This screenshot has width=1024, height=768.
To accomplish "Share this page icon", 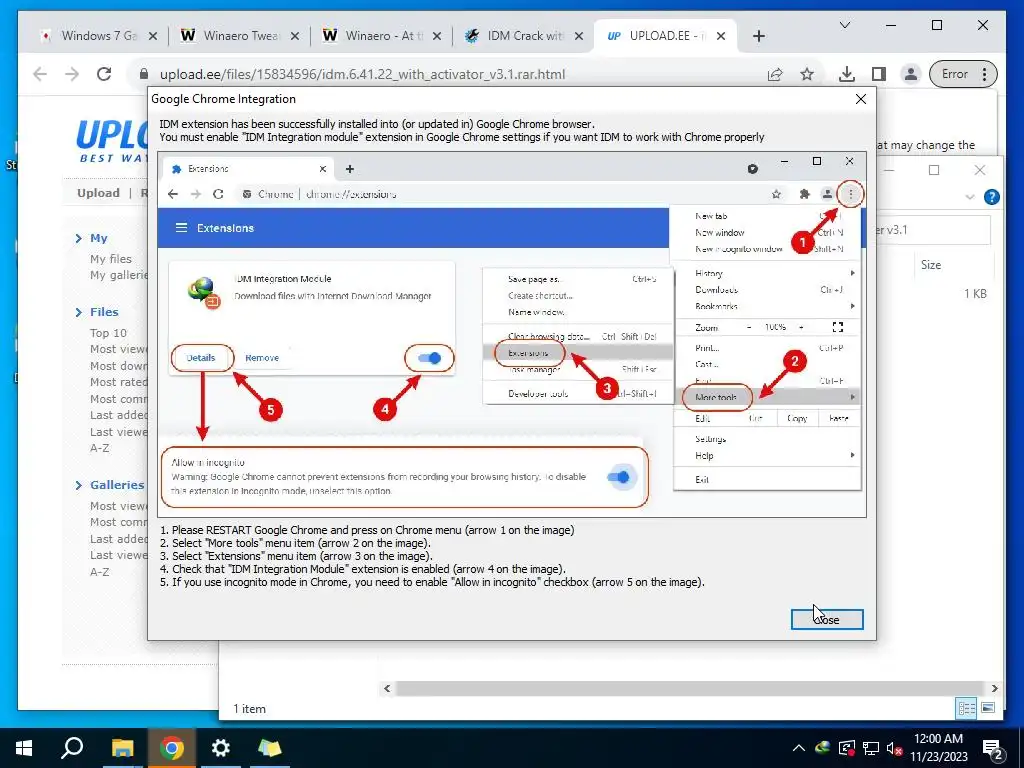I will [775, 74].
